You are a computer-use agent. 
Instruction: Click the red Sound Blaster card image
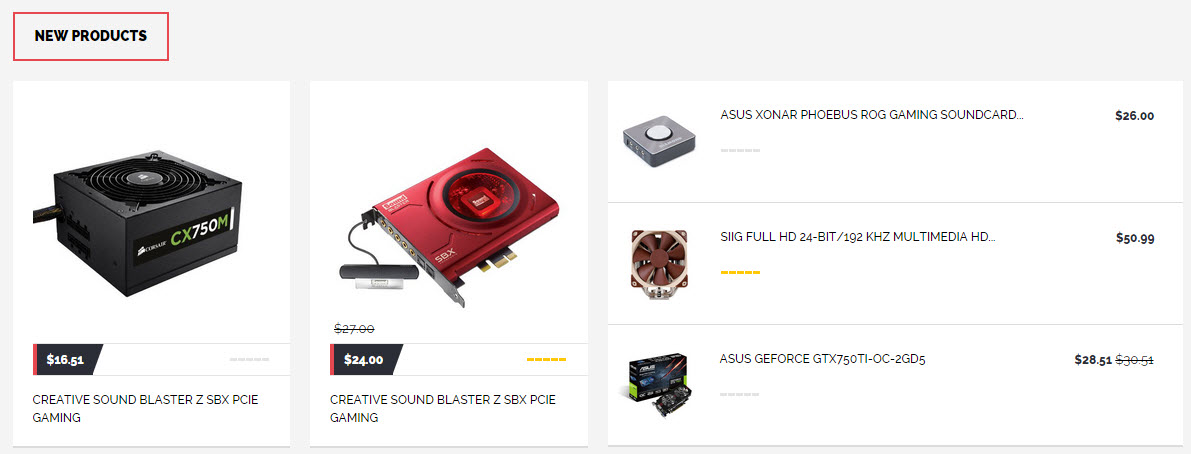click(x=448, y=225)
